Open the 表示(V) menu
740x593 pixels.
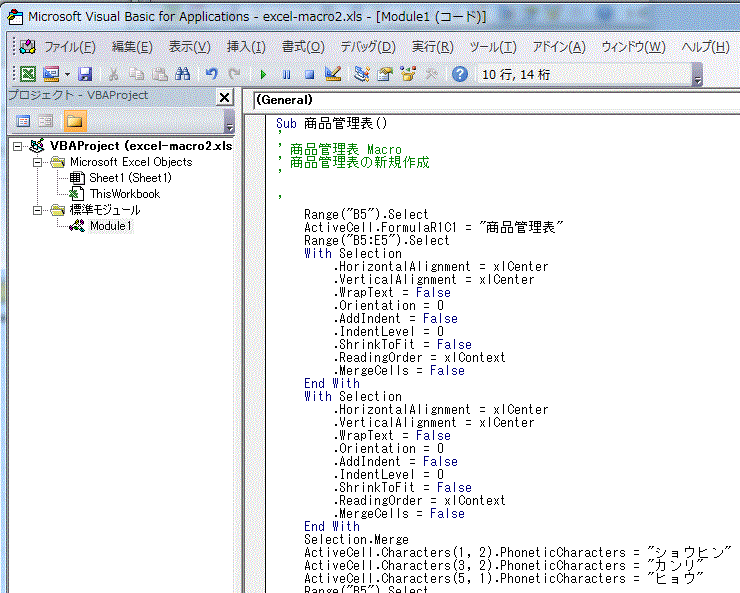[x=190, y=47]
